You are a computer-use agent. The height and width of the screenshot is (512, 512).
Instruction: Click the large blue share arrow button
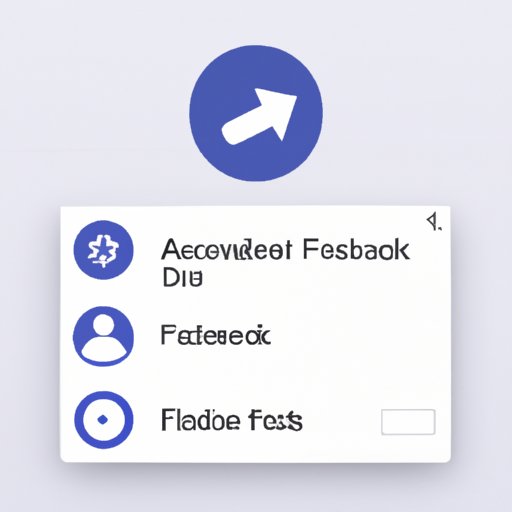256,113
